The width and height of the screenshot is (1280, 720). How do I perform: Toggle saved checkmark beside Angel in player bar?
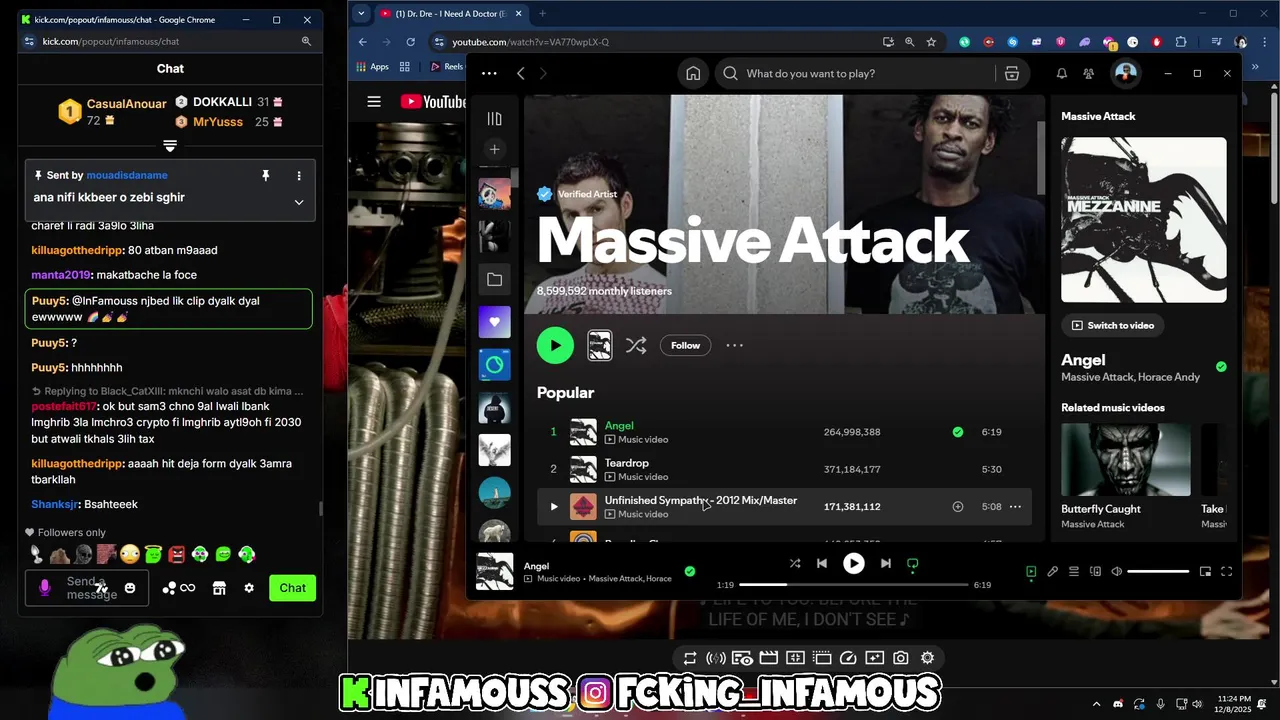[x=689, y=572]
